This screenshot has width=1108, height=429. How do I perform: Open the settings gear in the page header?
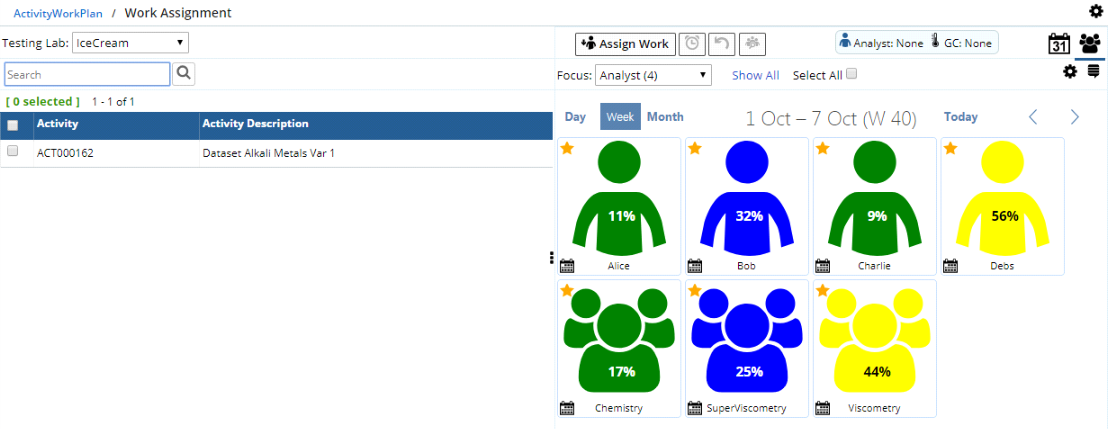pyautogui.click(x=1095, y=12)
